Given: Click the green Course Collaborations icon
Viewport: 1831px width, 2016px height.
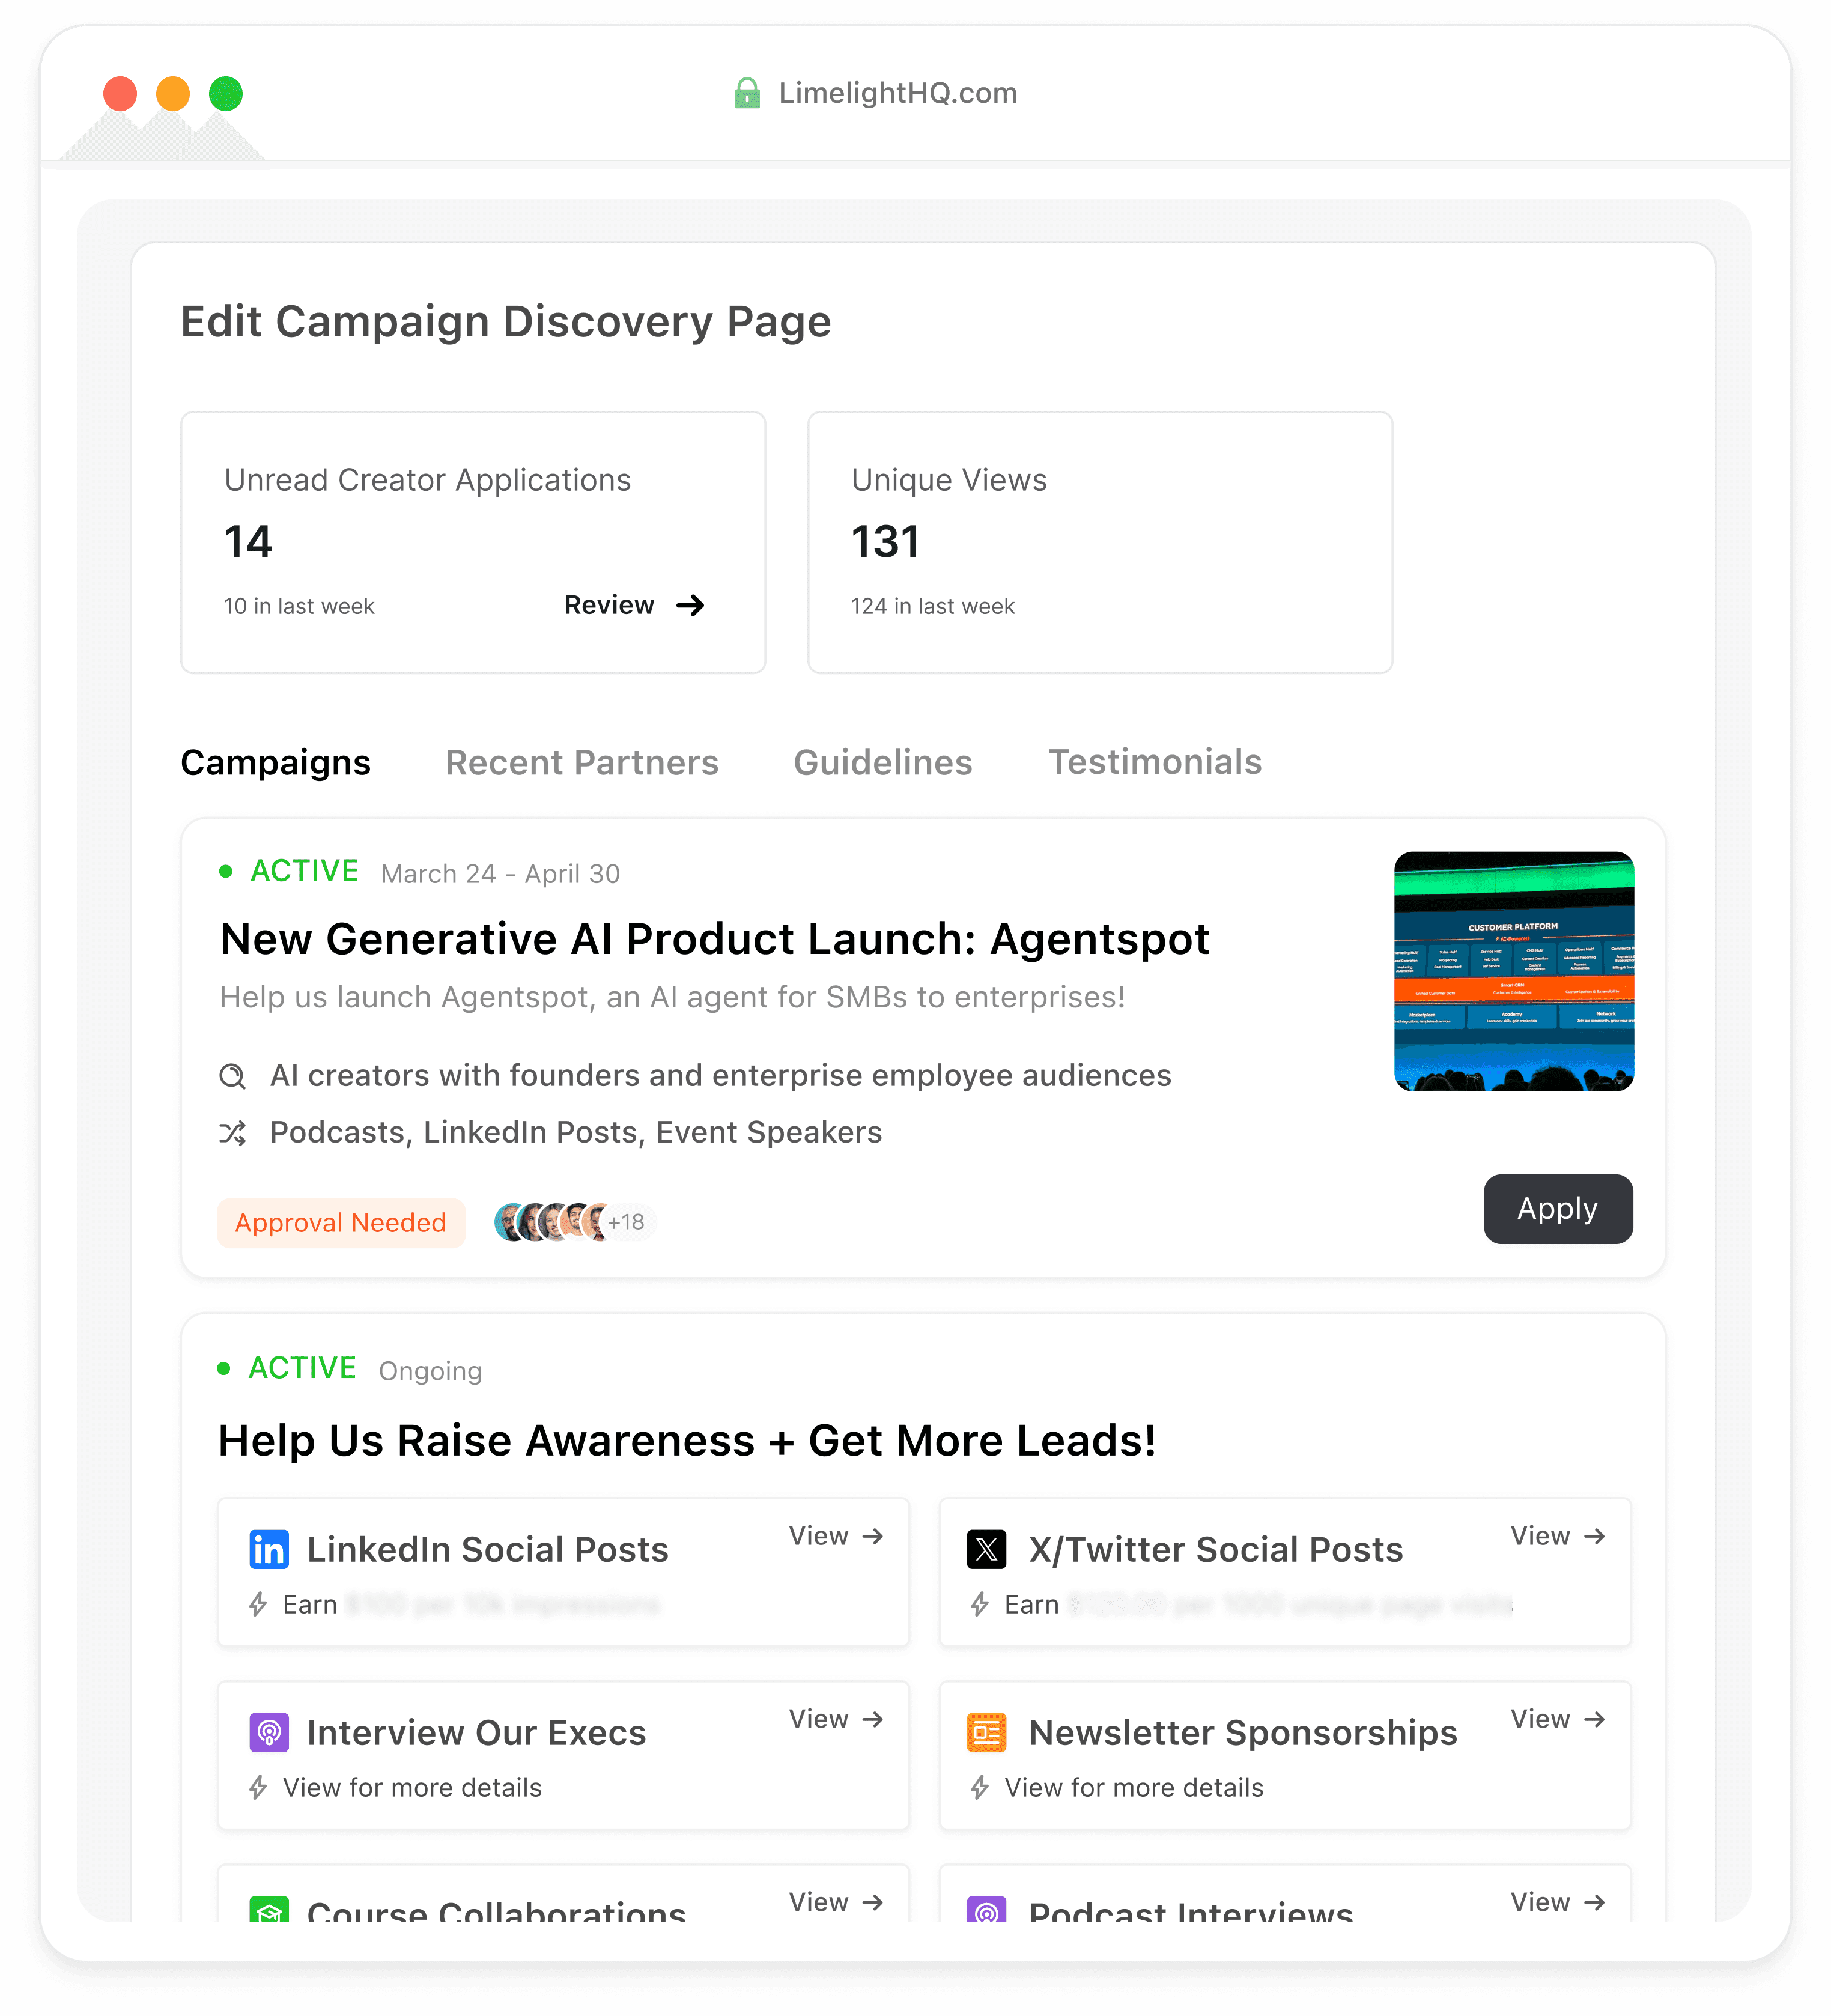Looking at the screenshot, I should tap(269, 1909).
